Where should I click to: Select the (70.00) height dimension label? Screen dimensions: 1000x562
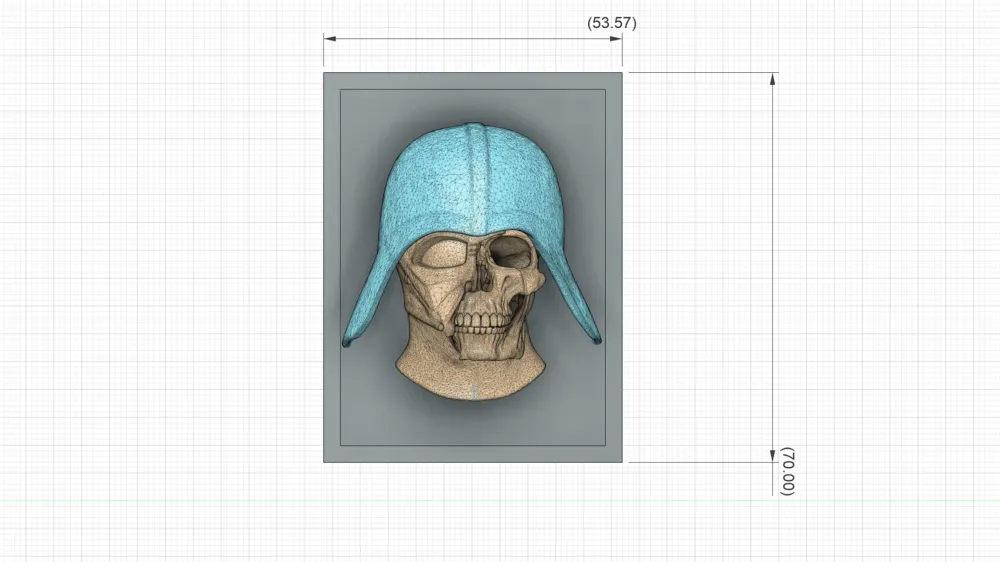click(x=788, y=471)
